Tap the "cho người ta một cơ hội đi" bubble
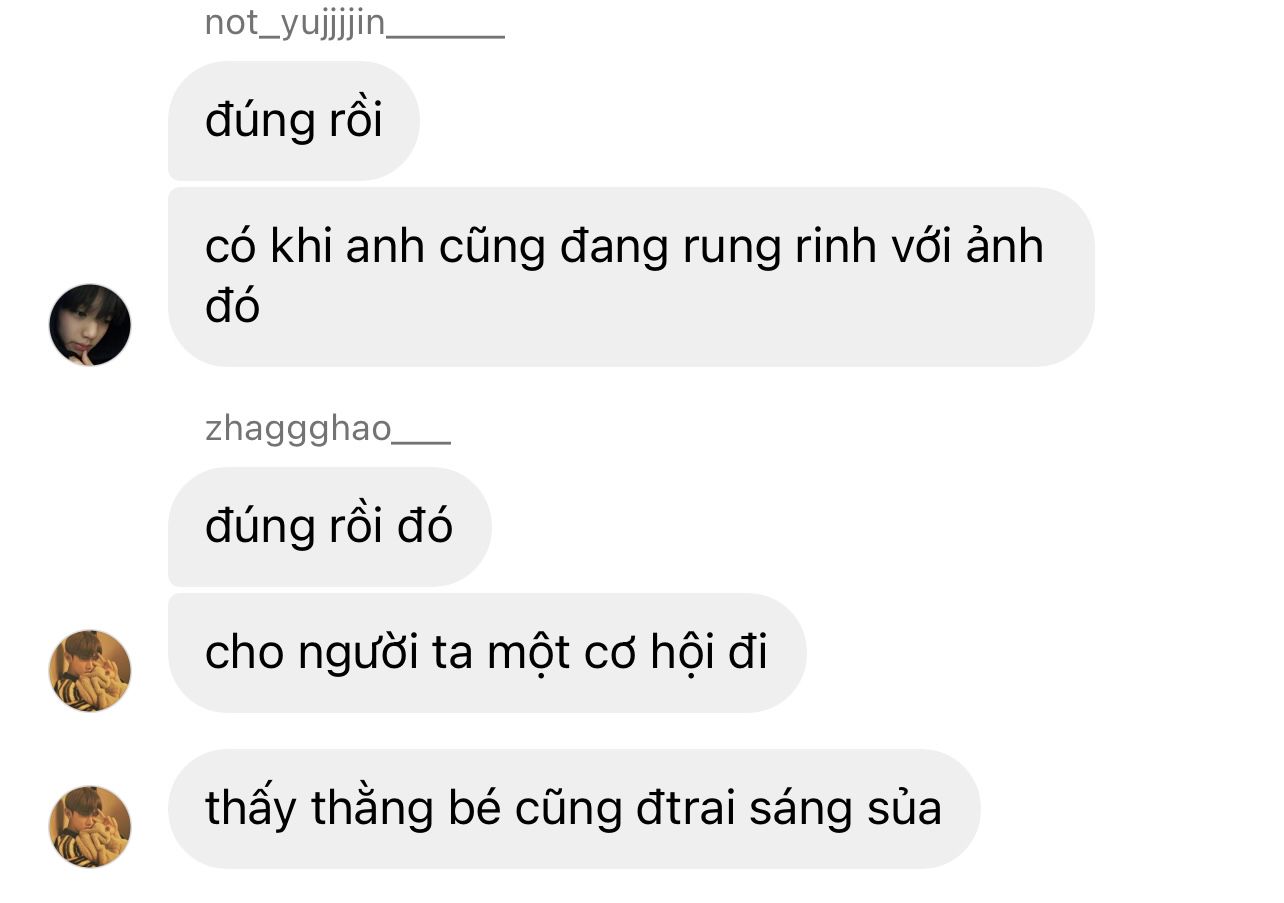This screenshot has height=903, width=1284. pyautogui.click(x=487, y=653)
